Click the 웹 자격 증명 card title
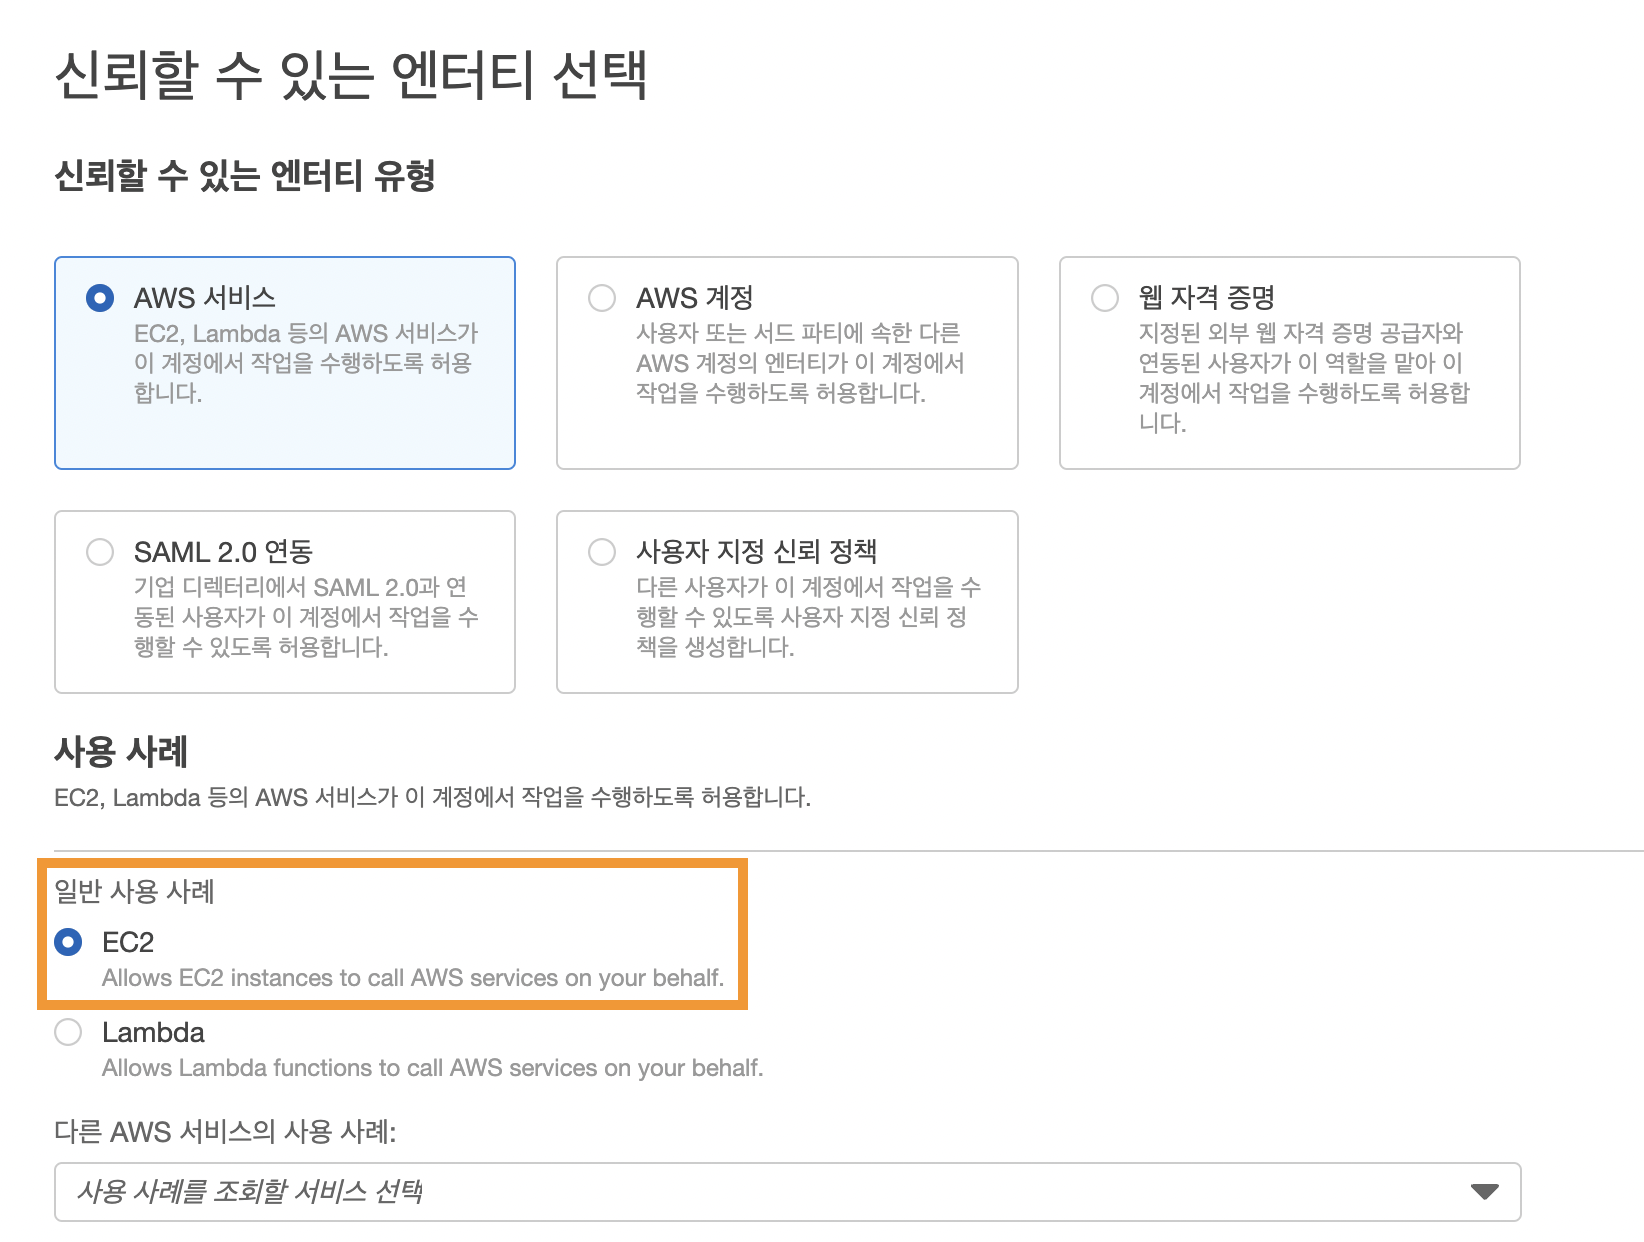The width and height of the screenshot is (1644, 1242). tap(1207, 298)
